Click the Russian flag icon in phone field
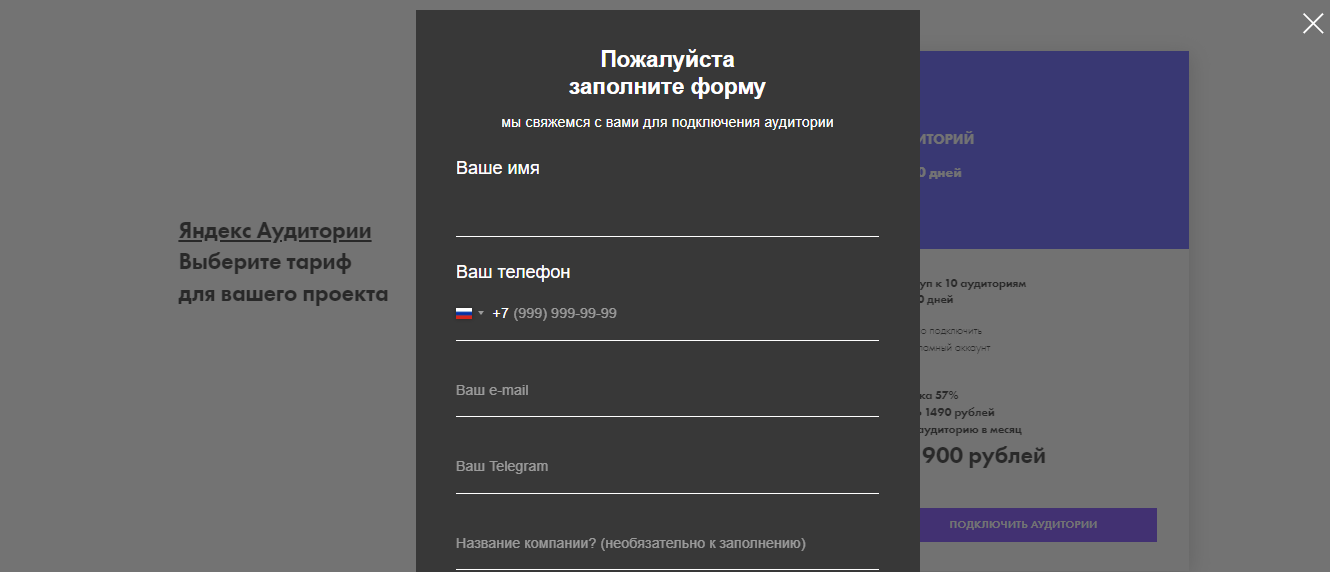 (464, 313)
